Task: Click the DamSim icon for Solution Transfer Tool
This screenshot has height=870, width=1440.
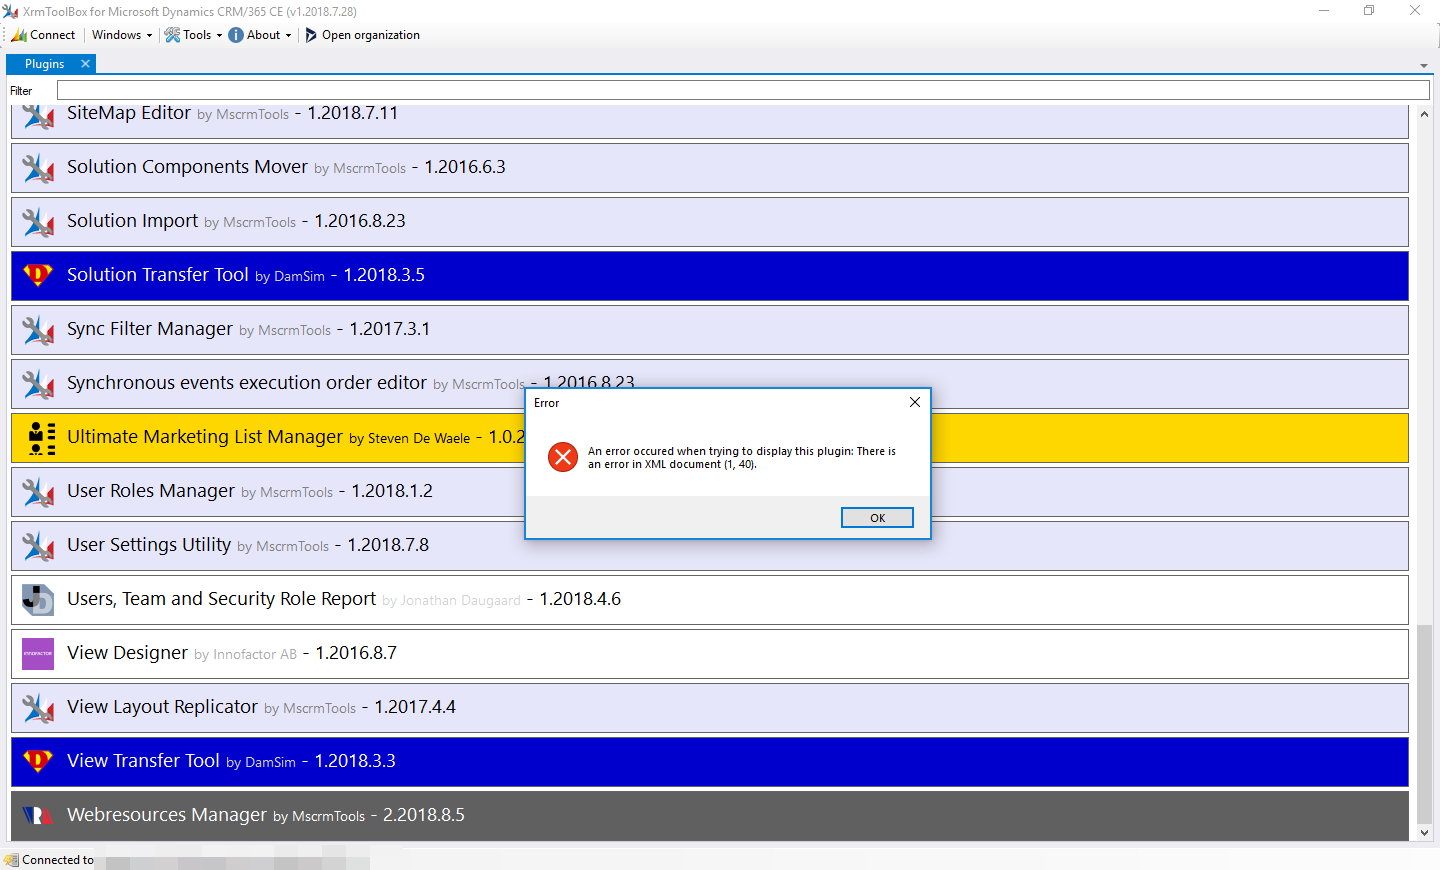Action: pyautogui.click(x=37, y=275)
